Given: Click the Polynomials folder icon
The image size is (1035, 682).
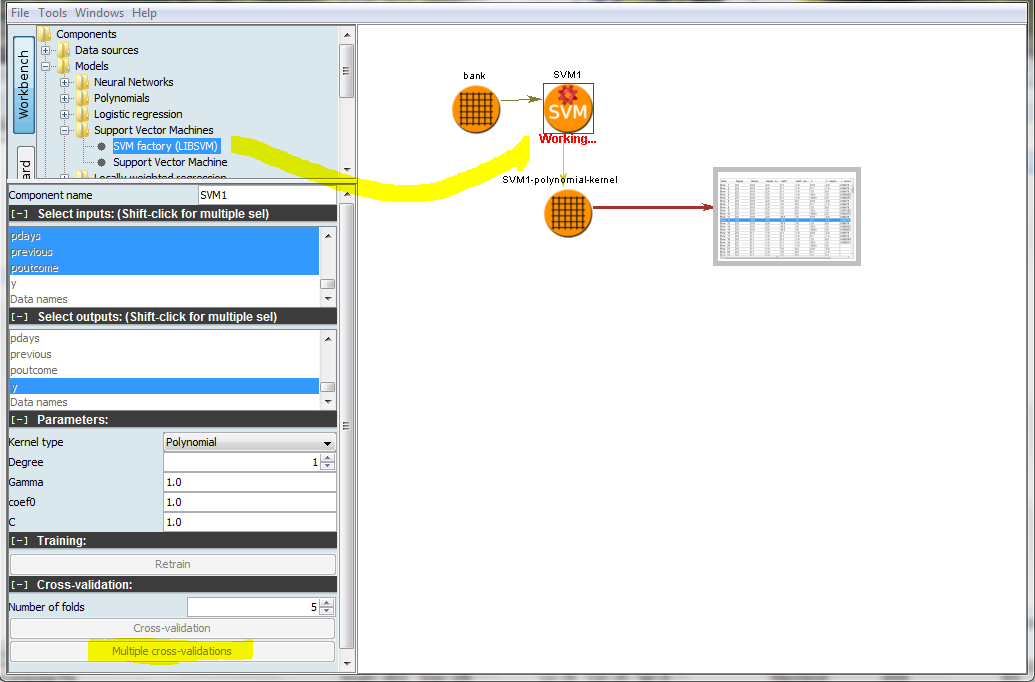Looking at the screenshot, I should (x=83, y=98).
